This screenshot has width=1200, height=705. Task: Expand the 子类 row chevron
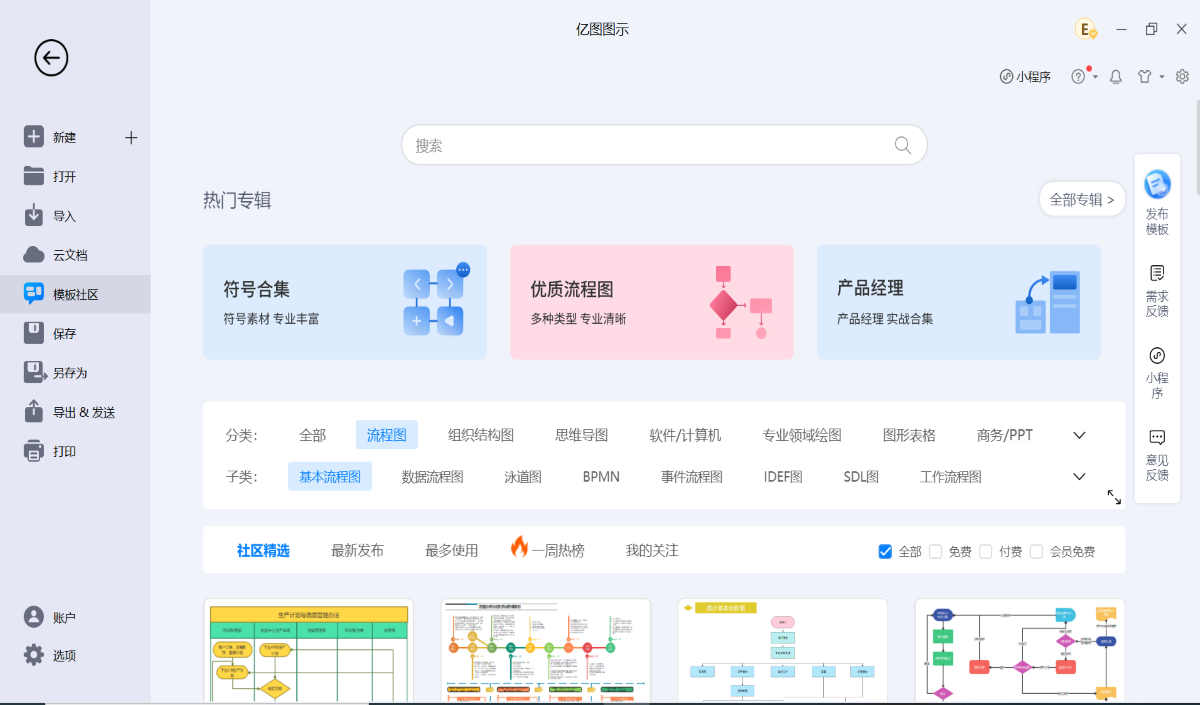coord(1079,477)
